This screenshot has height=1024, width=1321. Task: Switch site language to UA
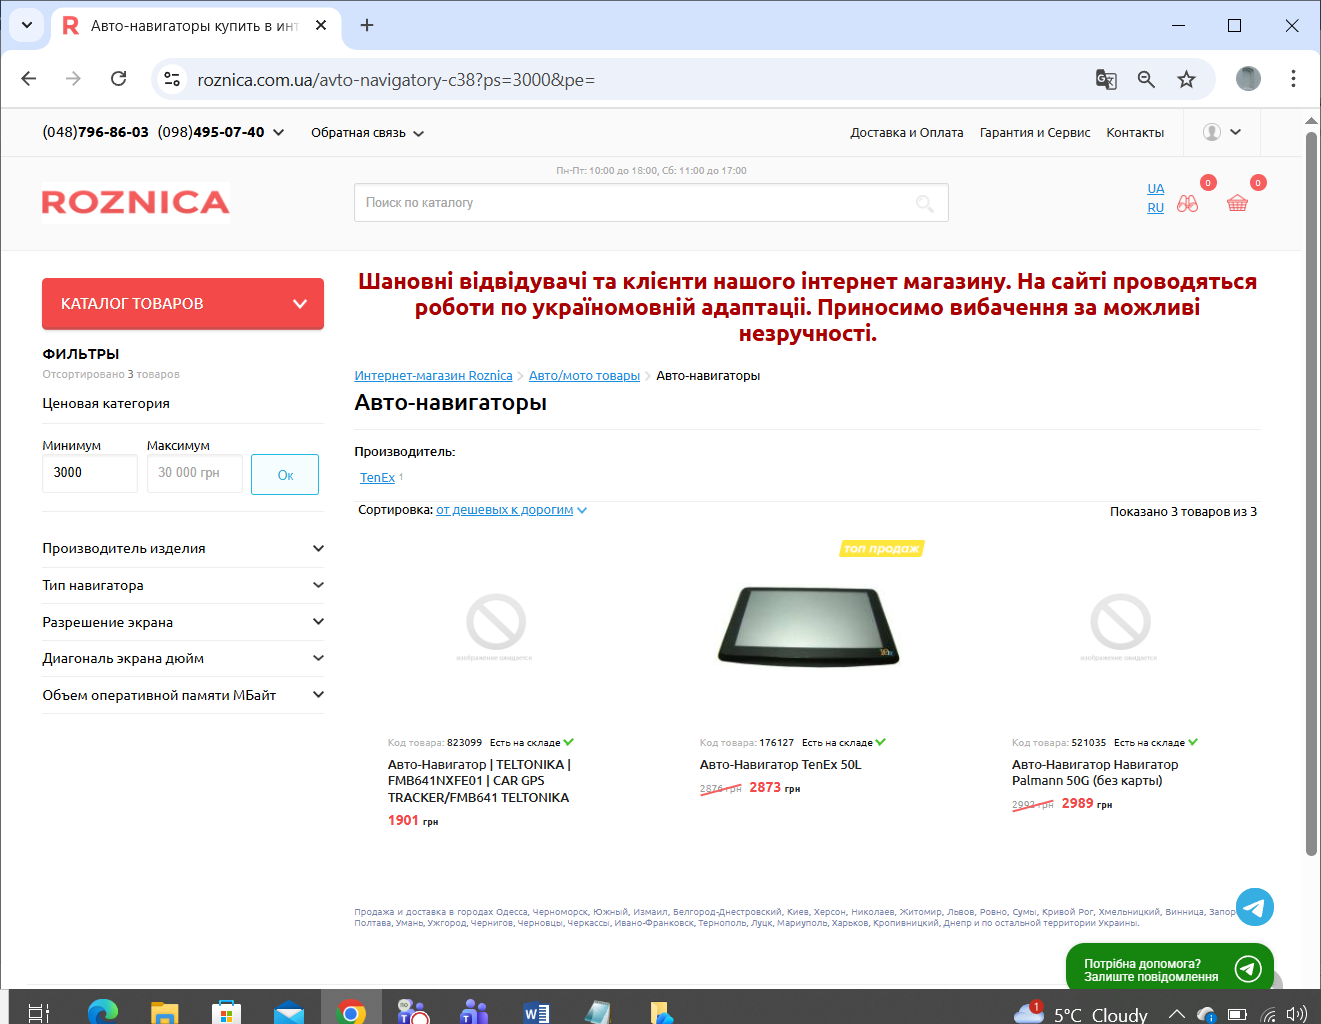click(1155, 189)
